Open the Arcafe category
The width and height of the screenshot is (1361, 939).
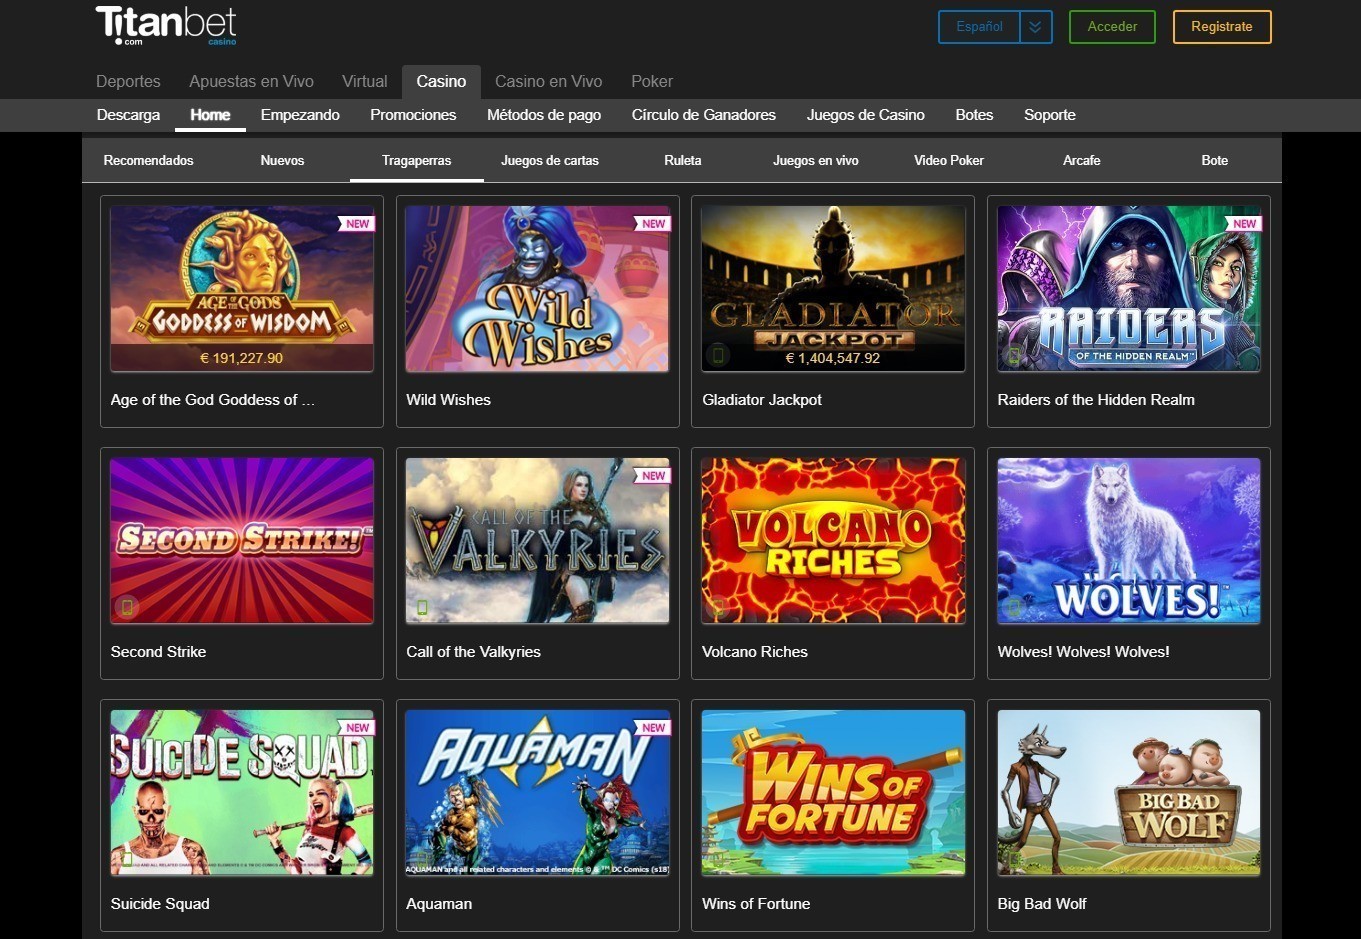pyautogui.click(x=1082, y=160)
